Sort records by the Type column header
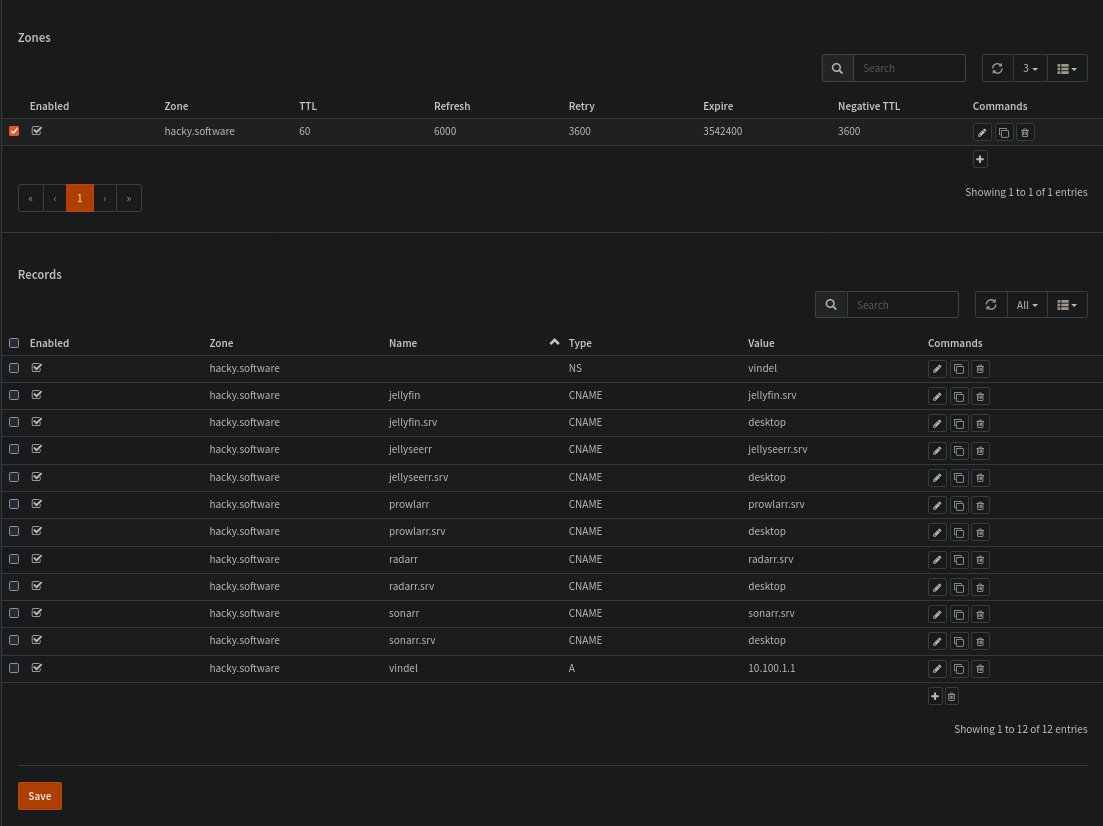Viewport: 1103px width, 826px height. [580, 343]
